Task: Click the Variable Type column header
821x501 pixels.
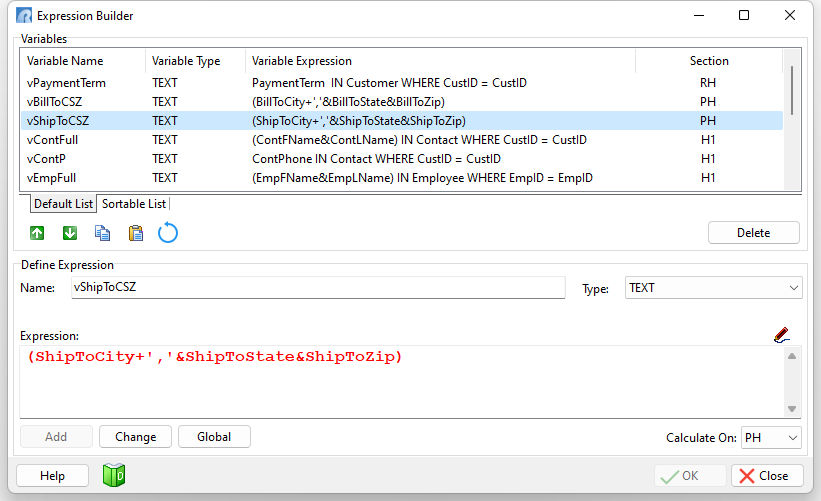Action: pos(195,61)
